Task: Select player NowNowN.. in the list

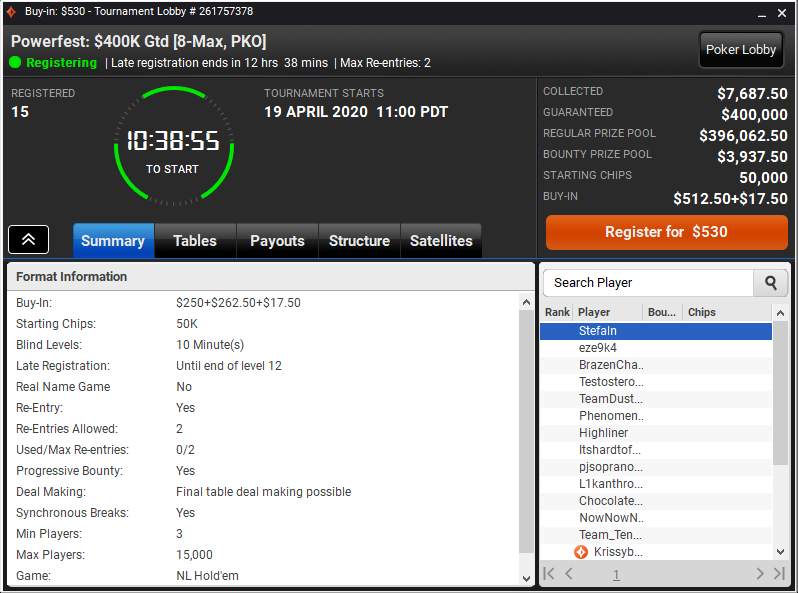Action: coord(656,518)
